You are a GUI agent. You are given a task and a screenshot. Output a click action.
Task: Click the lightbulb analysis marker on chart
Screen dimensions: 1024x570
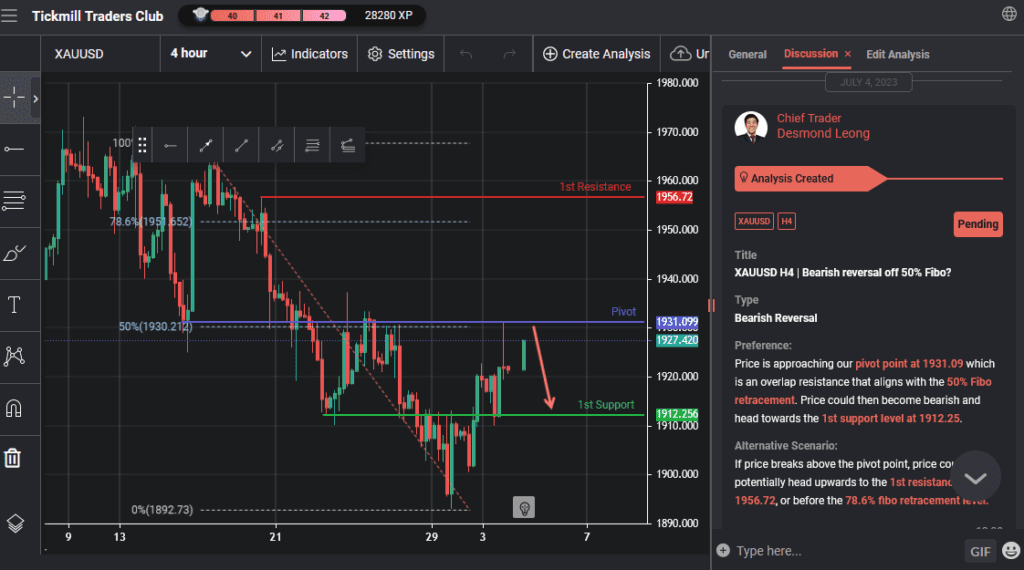tap(523, 508)
